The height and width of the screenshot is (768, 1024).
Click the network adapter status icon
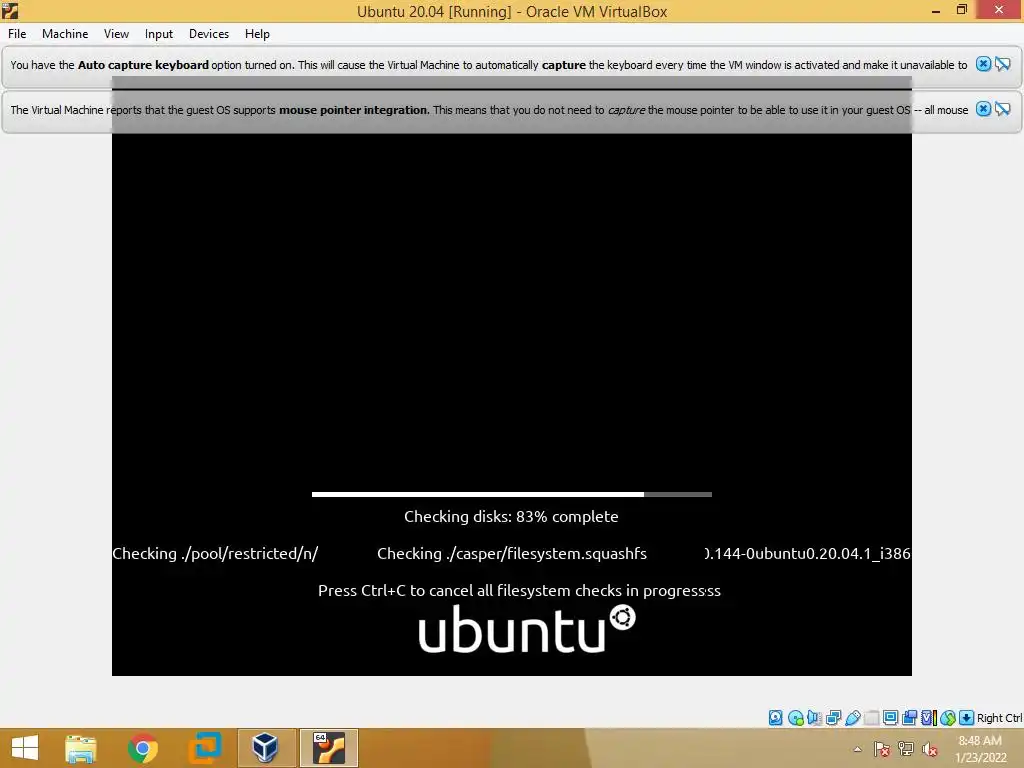833,718
